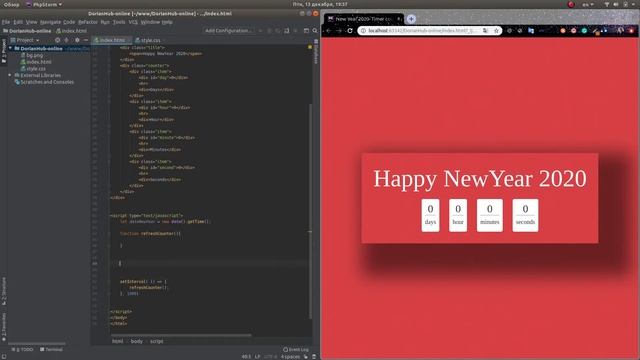640x360 pixels.
Task: Click the lock read-only icon in status bar
Action: pyautogui.click(x=306, y=357)
